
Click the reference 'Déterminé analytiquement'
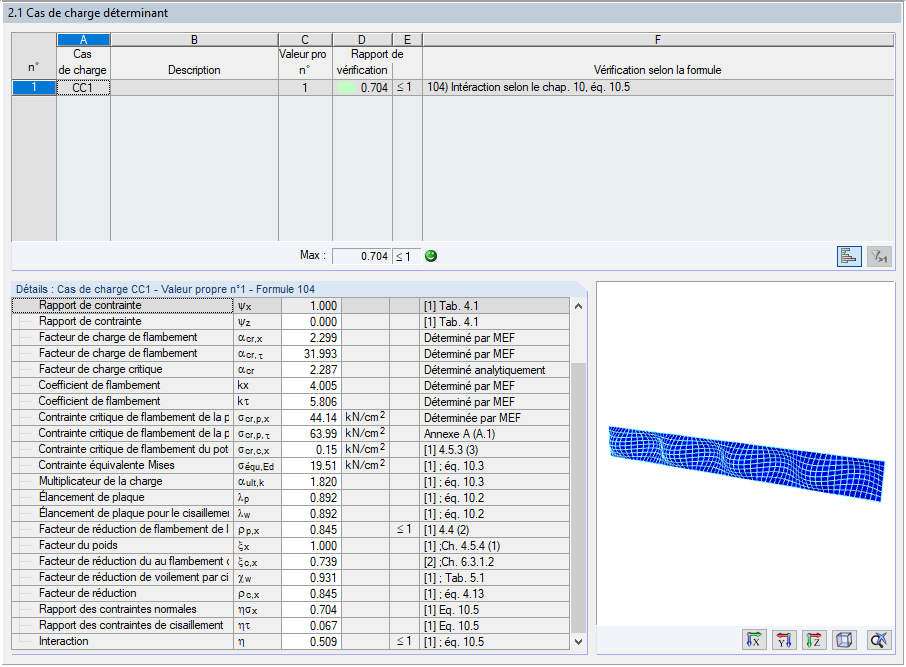pos(484,370)
